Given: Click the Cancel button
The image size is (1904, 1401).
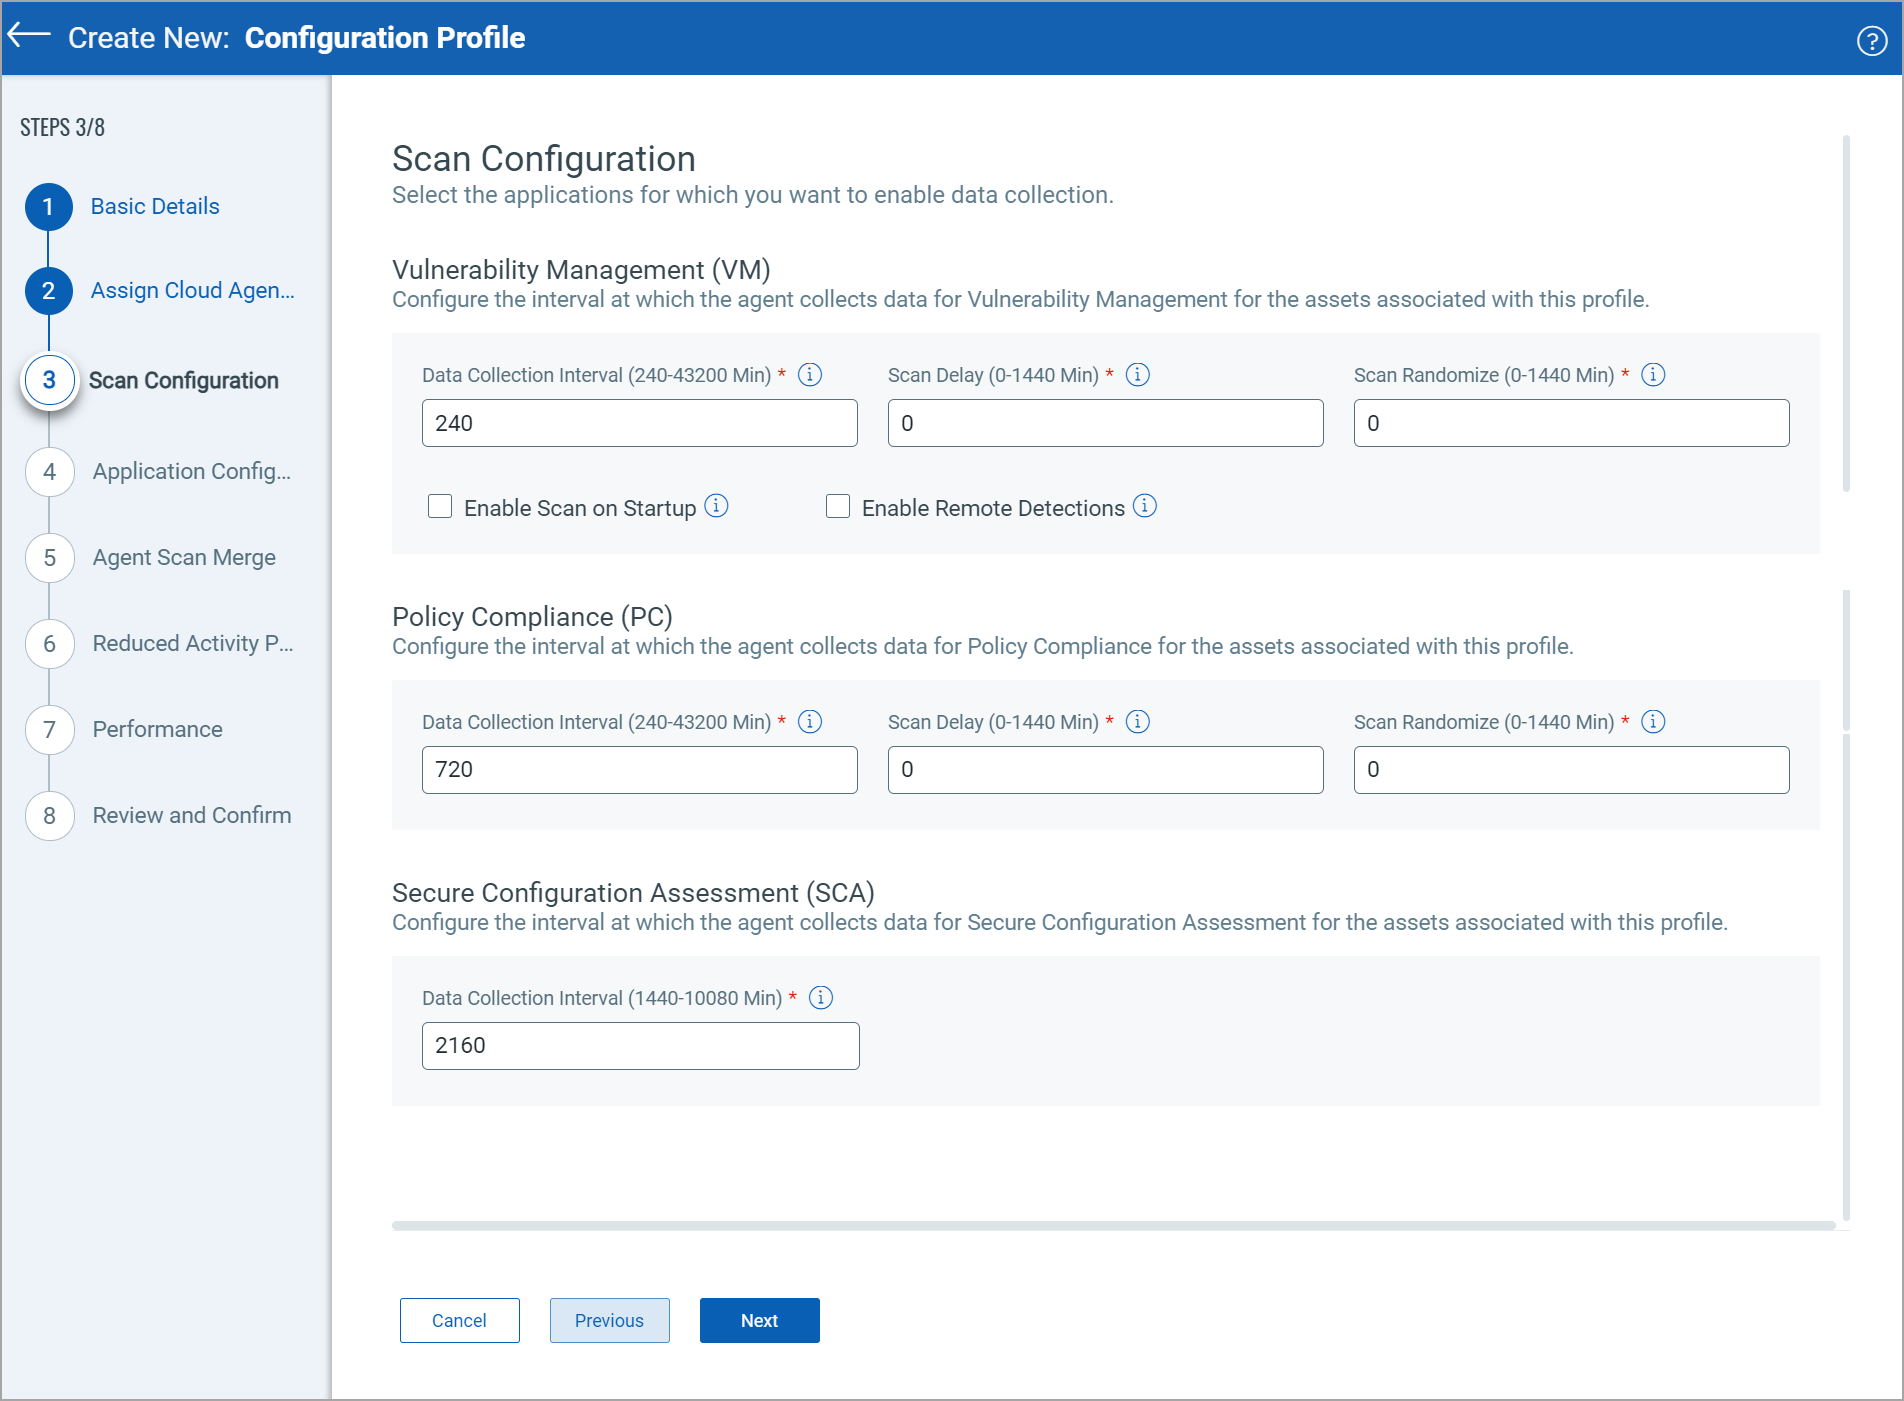Looking at the screenshot, I should 460,1320.
